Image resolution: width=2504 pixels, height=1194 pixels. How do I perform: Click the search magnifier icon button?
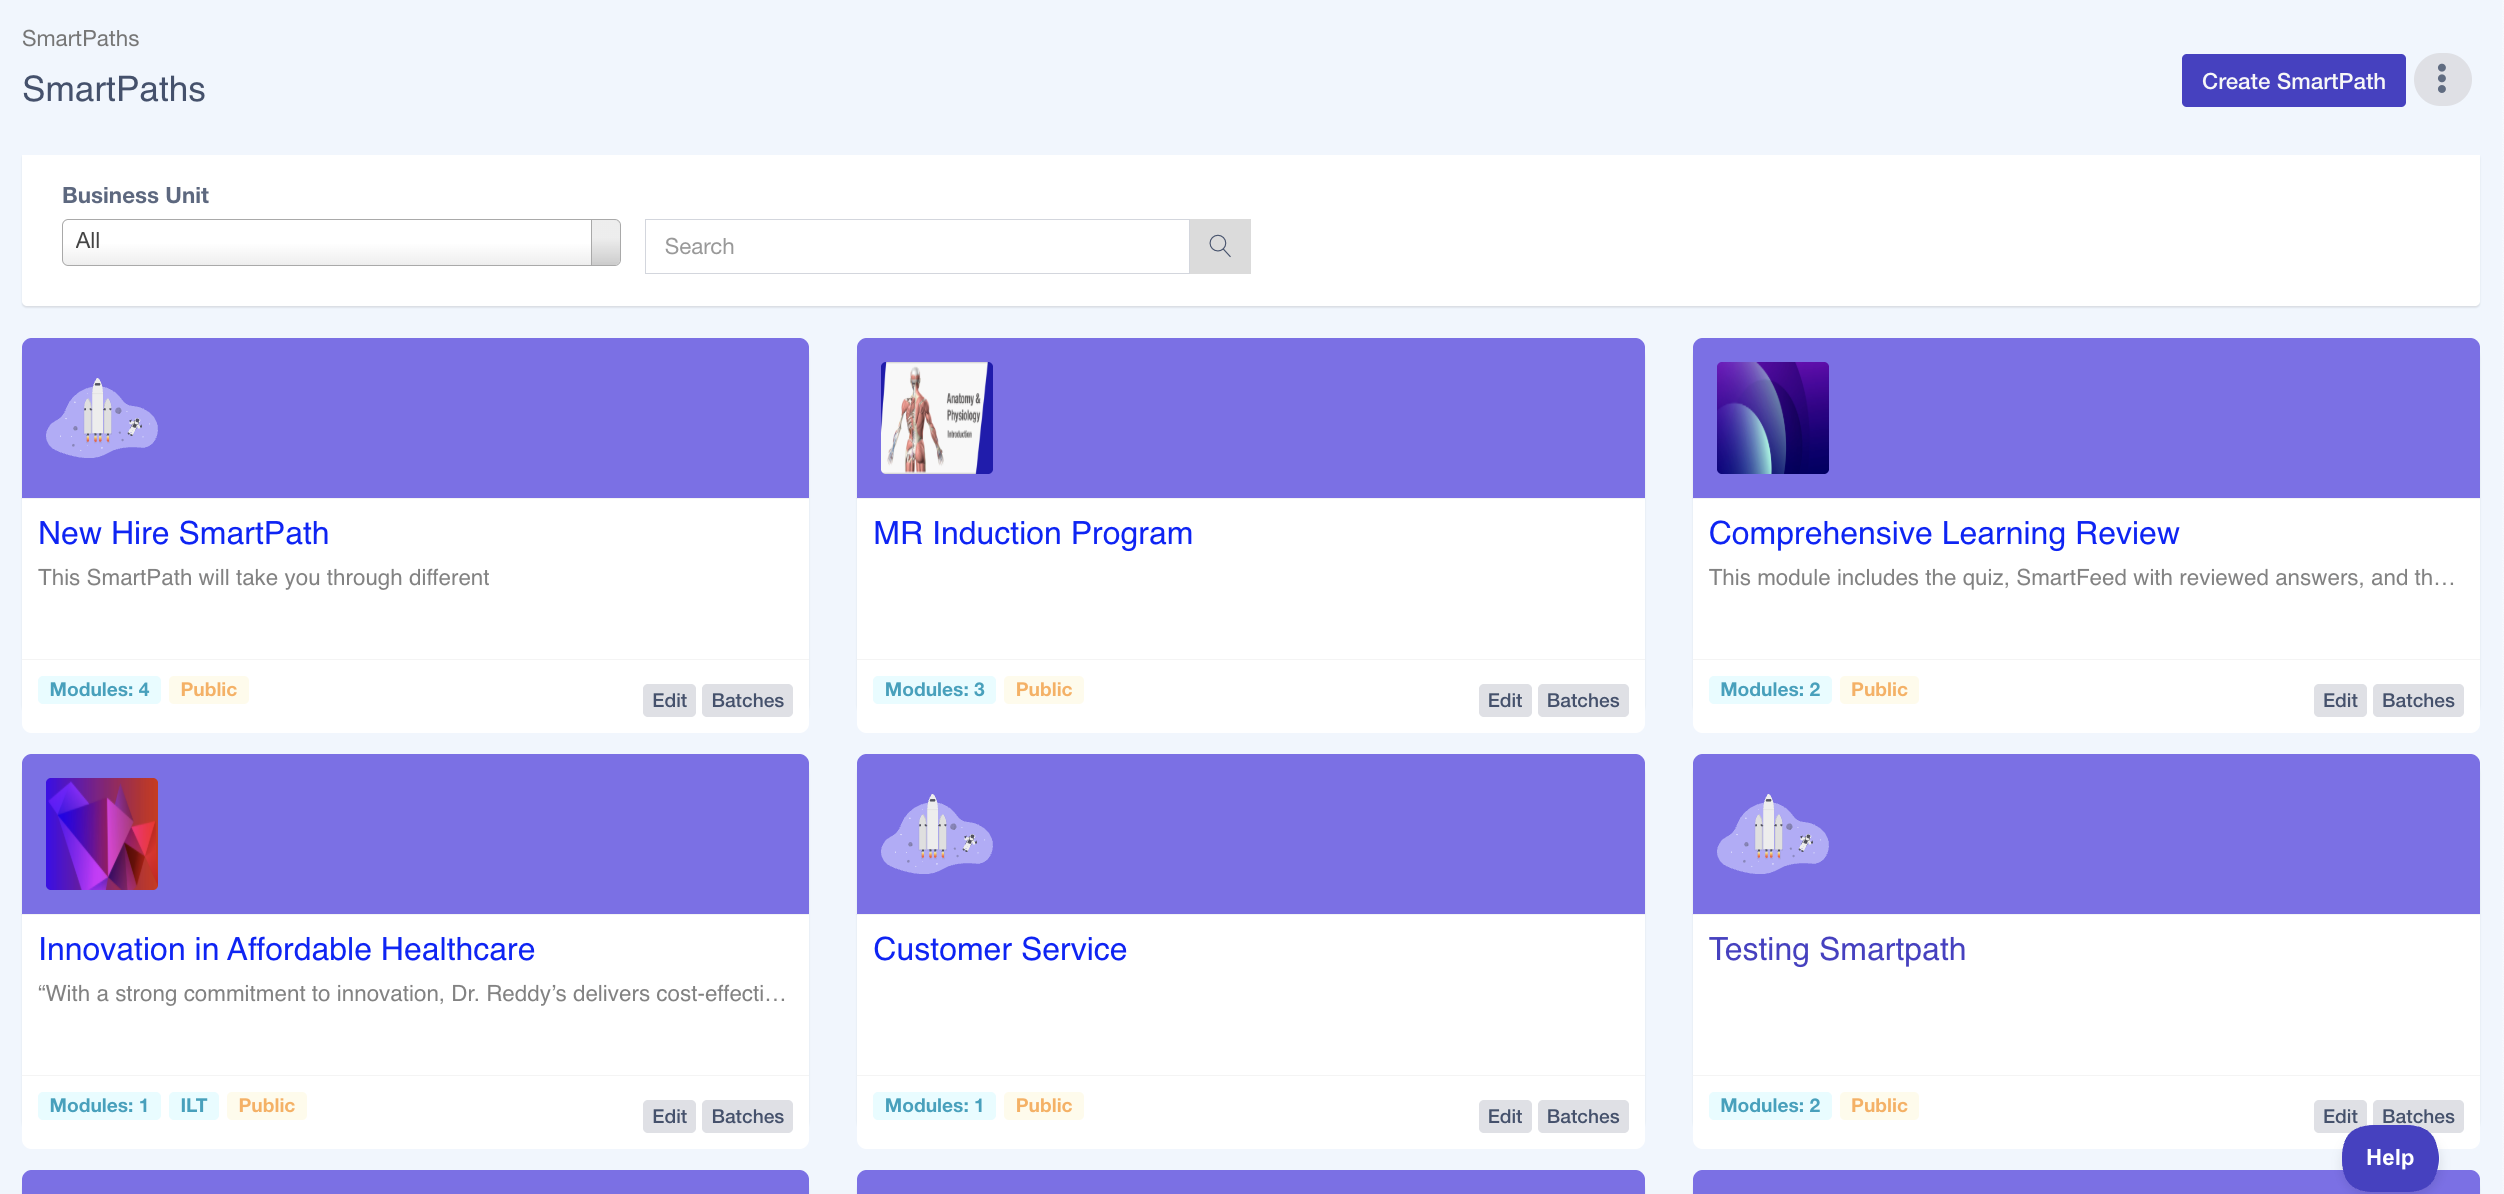tap(1219, 246)
